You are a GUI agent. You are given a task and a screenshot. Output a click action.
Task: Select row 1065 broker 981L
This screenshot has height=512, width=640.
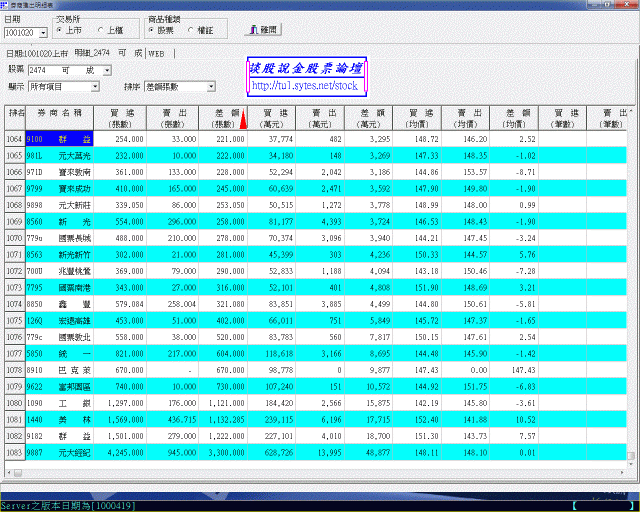[x=60, y=156]
